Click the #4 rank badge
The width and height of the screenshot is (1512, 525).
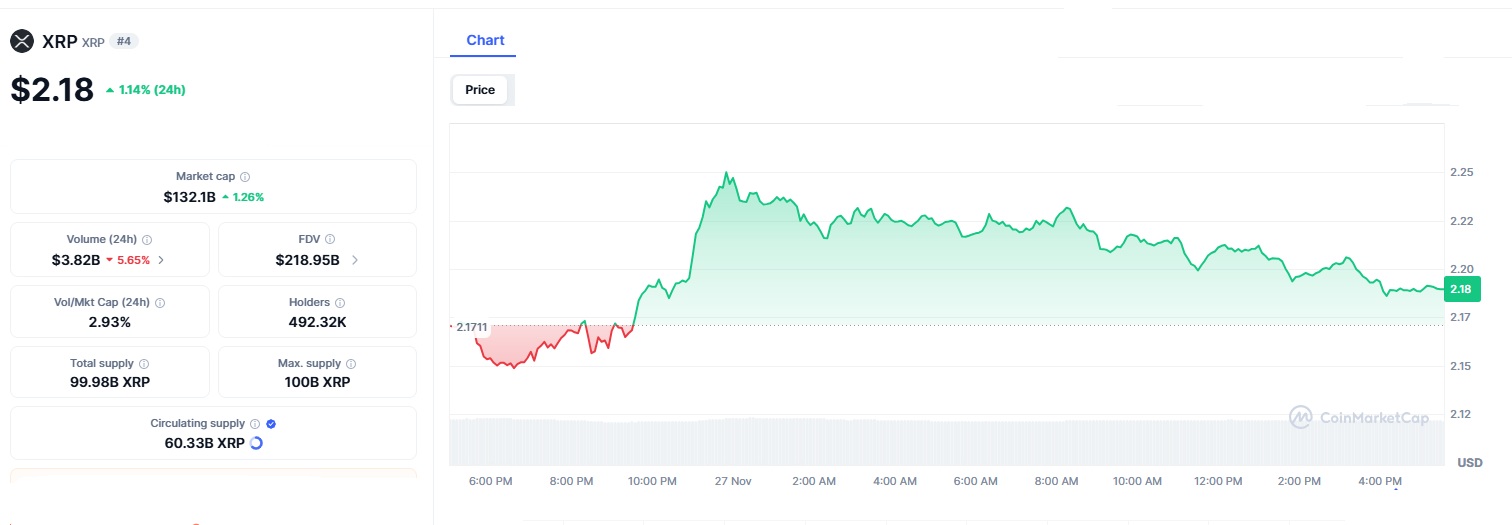[x=124, y=42]
